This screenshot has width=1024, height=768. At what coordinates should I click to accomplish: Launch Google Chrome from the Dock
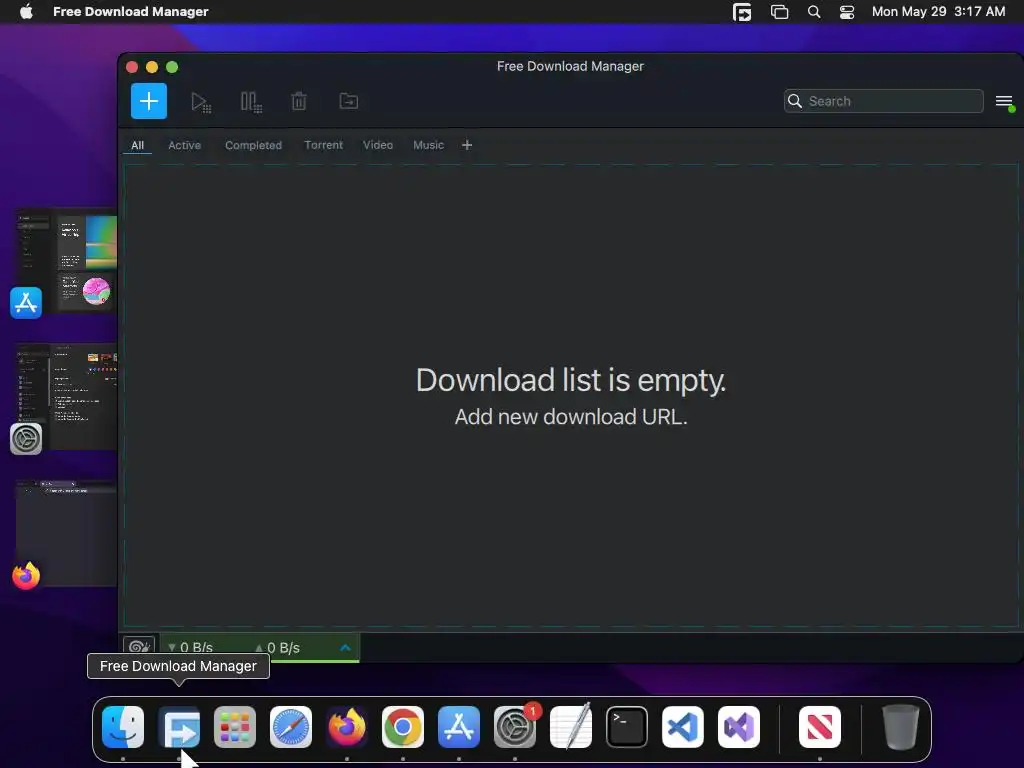click(x=403, y=727)
